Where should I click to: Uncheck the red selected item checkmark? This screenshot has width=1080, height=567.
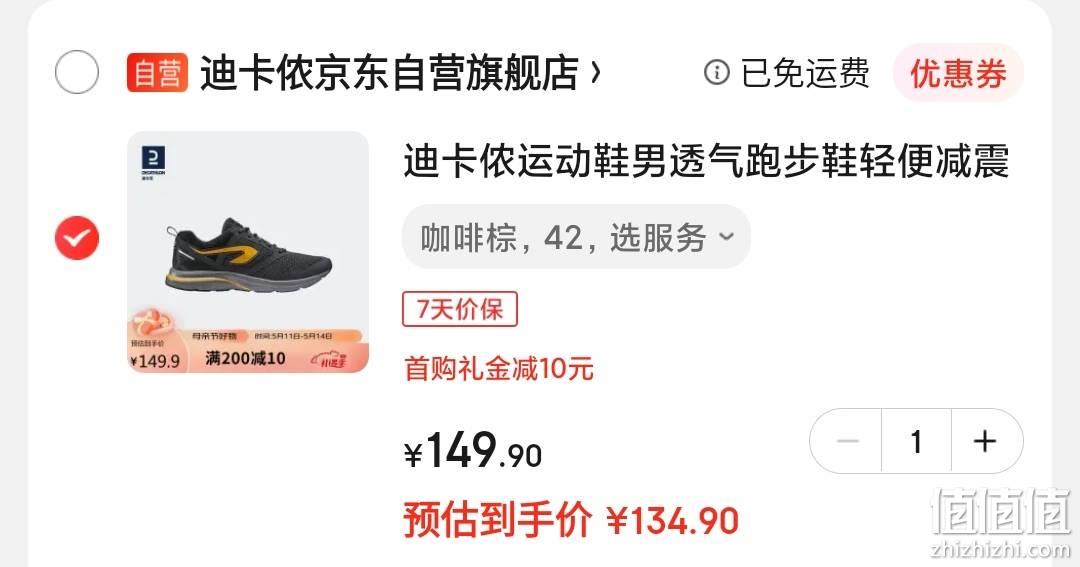coord(76,238)
